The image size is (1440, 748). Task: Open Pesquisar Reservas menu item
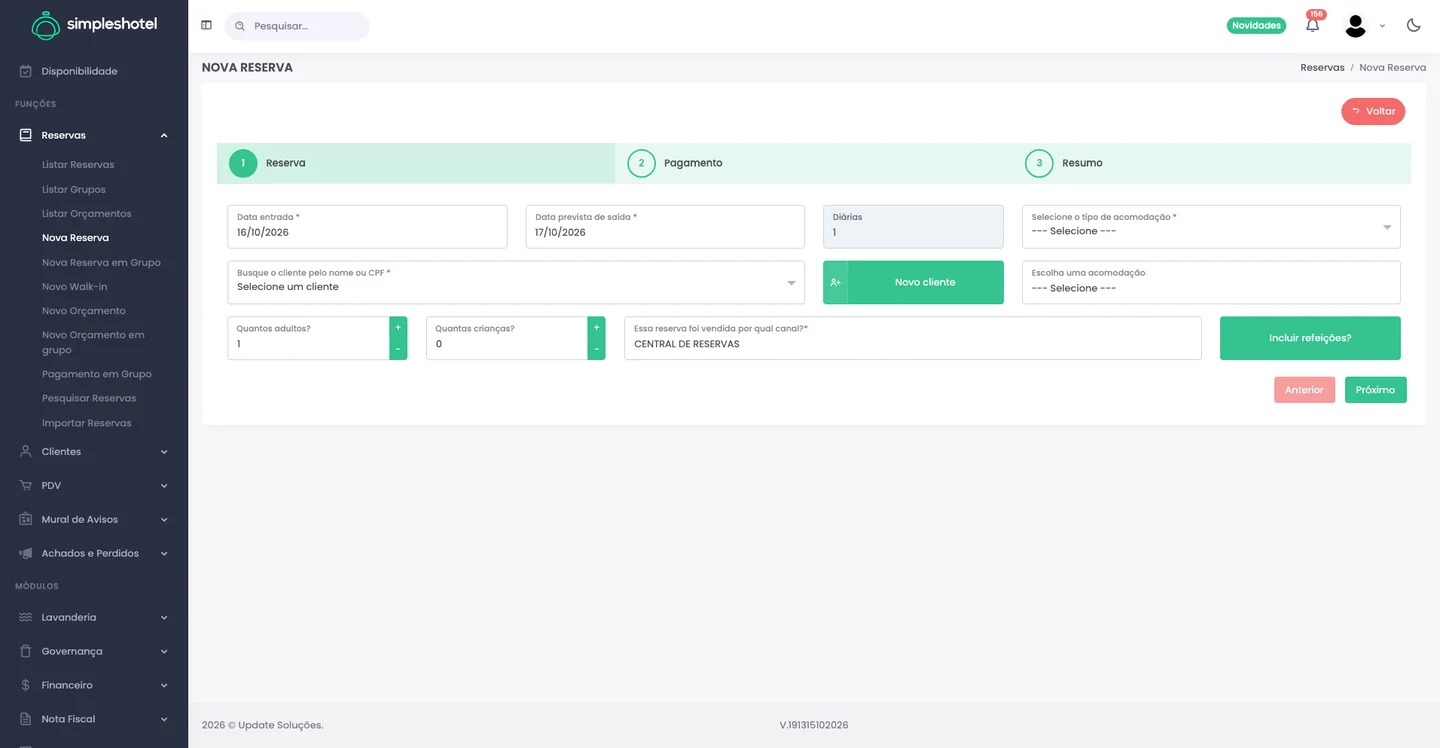tap(89, 398)
